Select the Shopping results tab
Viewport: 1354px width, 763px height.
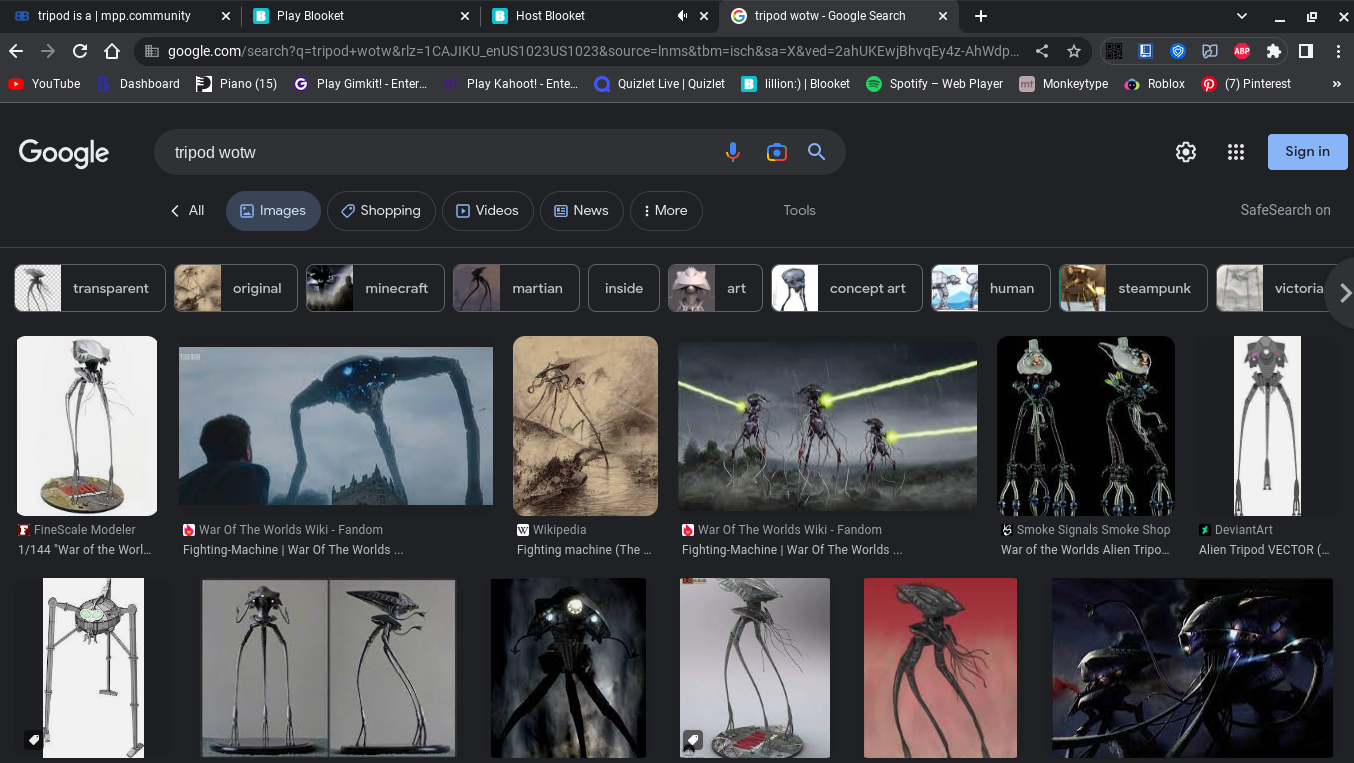tap(381, 211)
